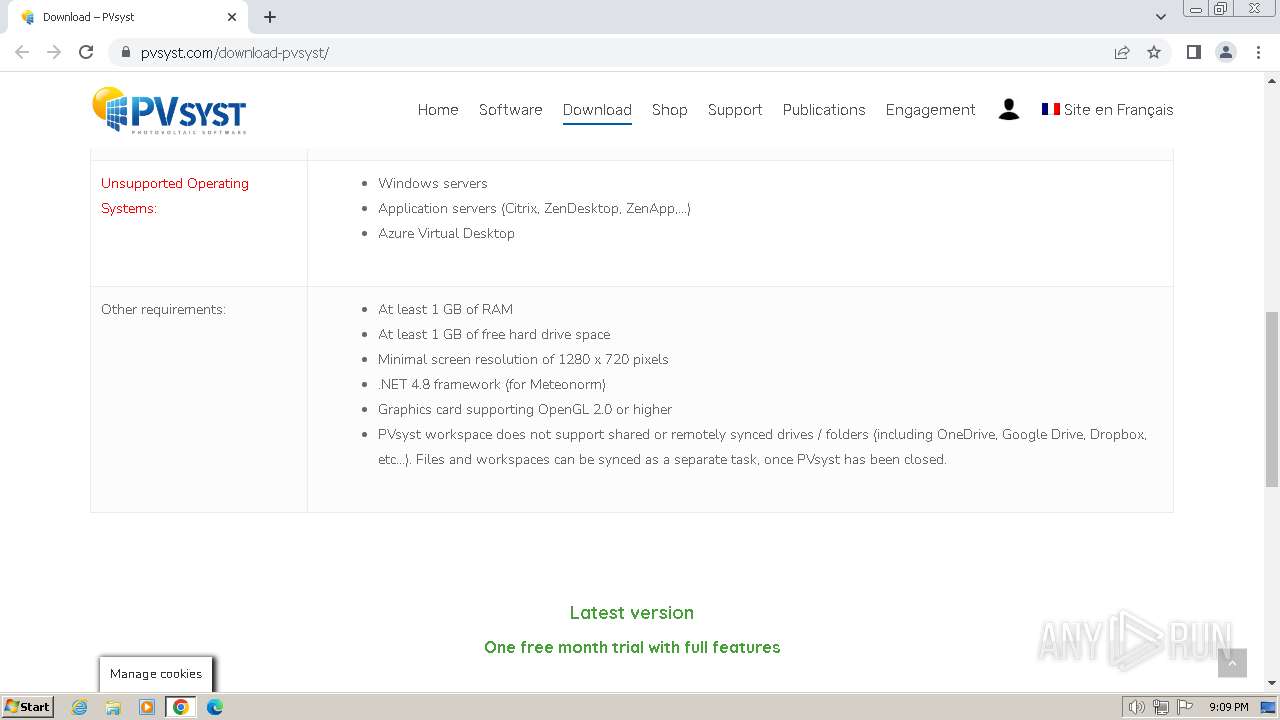Click the 'Latest version' heading
Viewport: 1280px width, 720px height.
coord(632,613)
